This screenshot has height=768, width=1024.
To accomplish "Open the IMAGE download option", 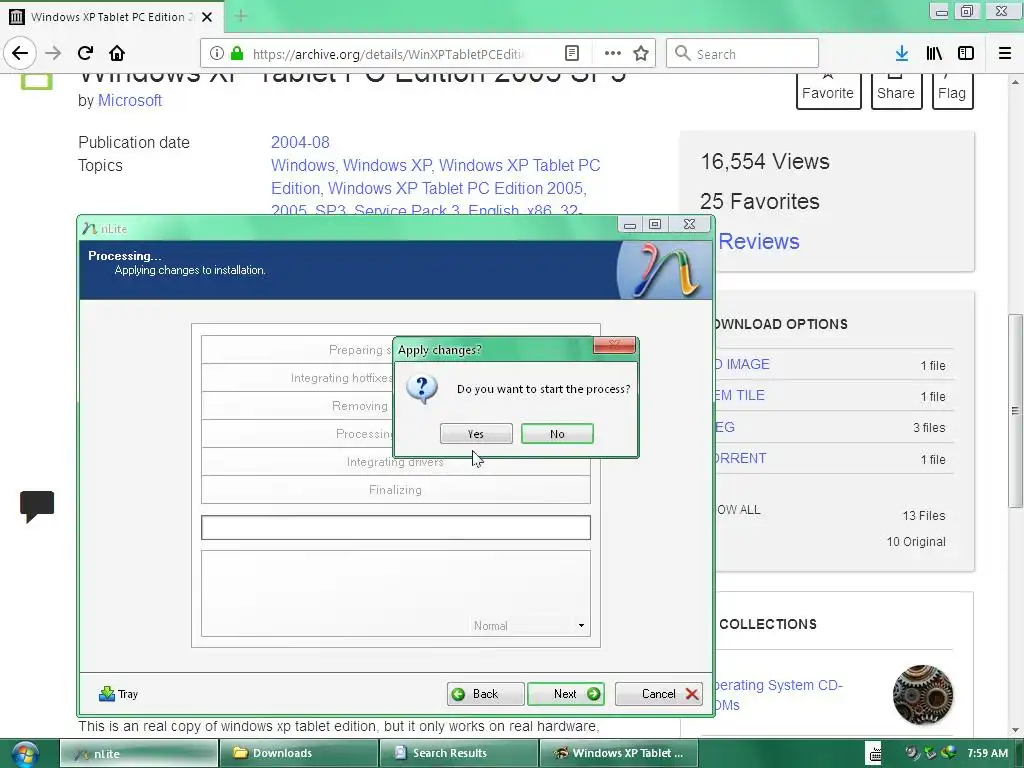I will coord(741,364).
